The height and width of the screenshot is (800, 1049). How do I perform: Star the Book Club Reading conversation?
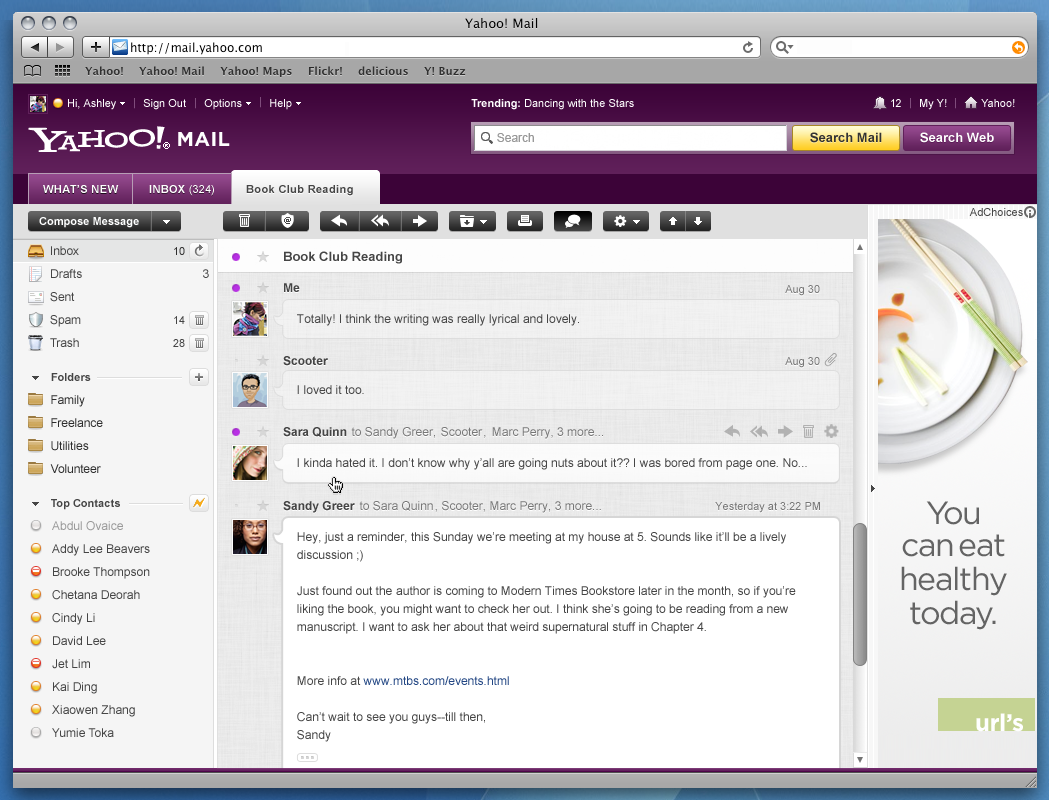click(263, 257)
